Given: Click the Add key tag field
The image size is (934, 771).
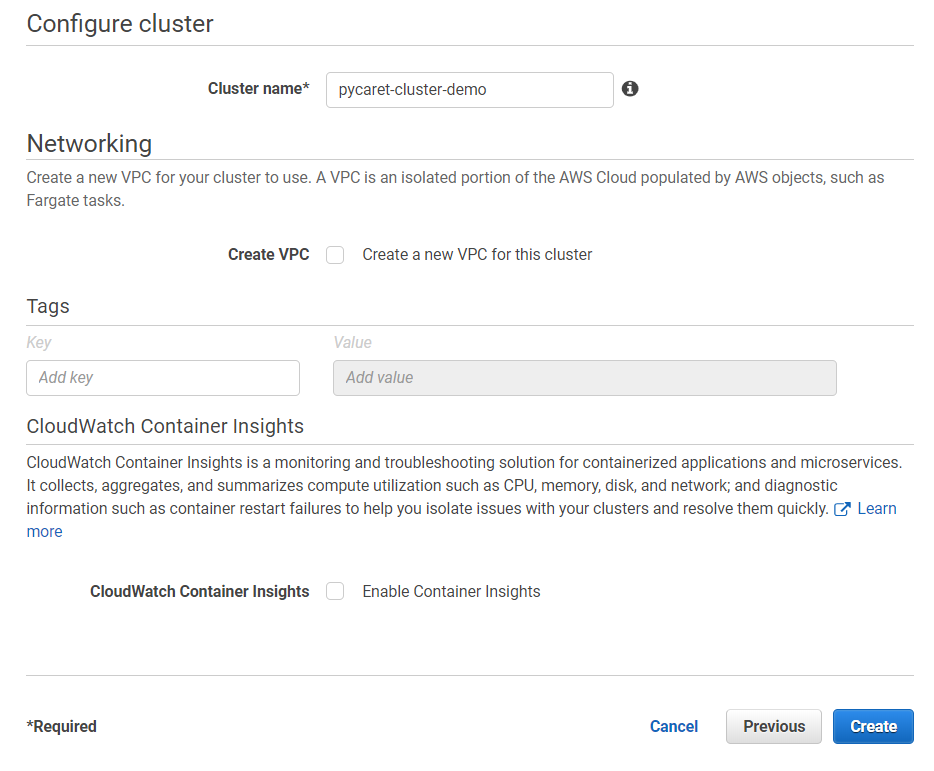Looking at the screenshot, I should 163,378.
